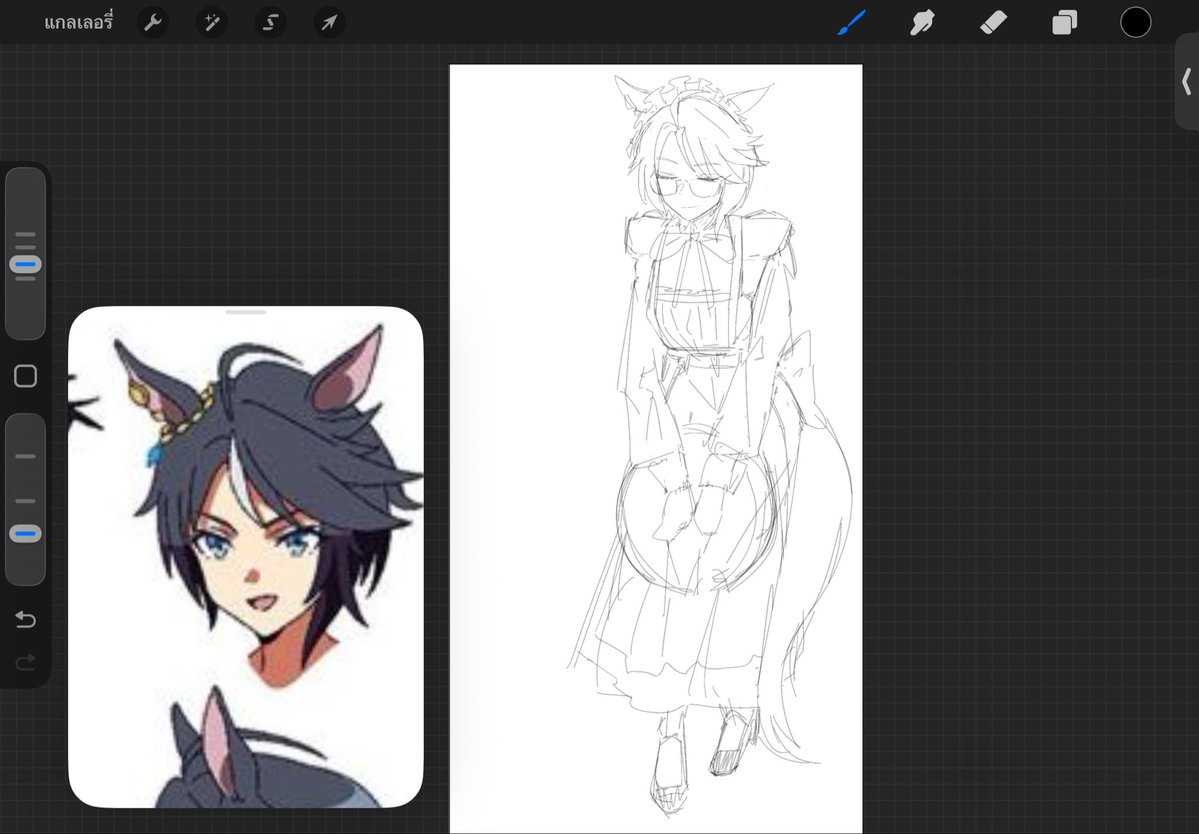The width and height of the screenshot is (1199, 834).
Task: Open the Actions wrench menu
Action: [x=153, y=22]
